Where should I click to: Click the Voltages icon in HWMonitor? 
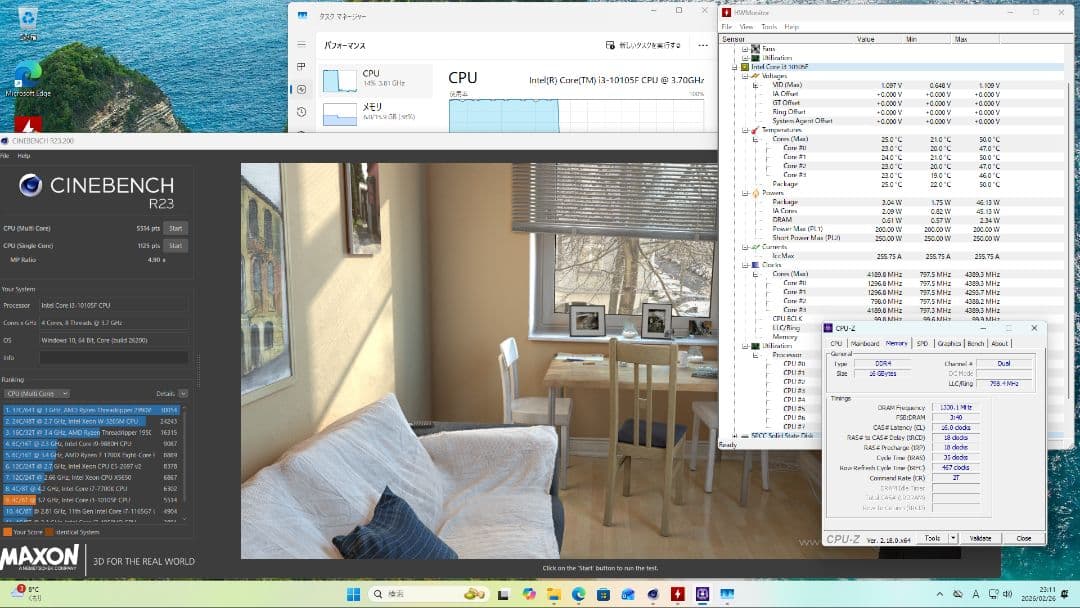(755, 76)
